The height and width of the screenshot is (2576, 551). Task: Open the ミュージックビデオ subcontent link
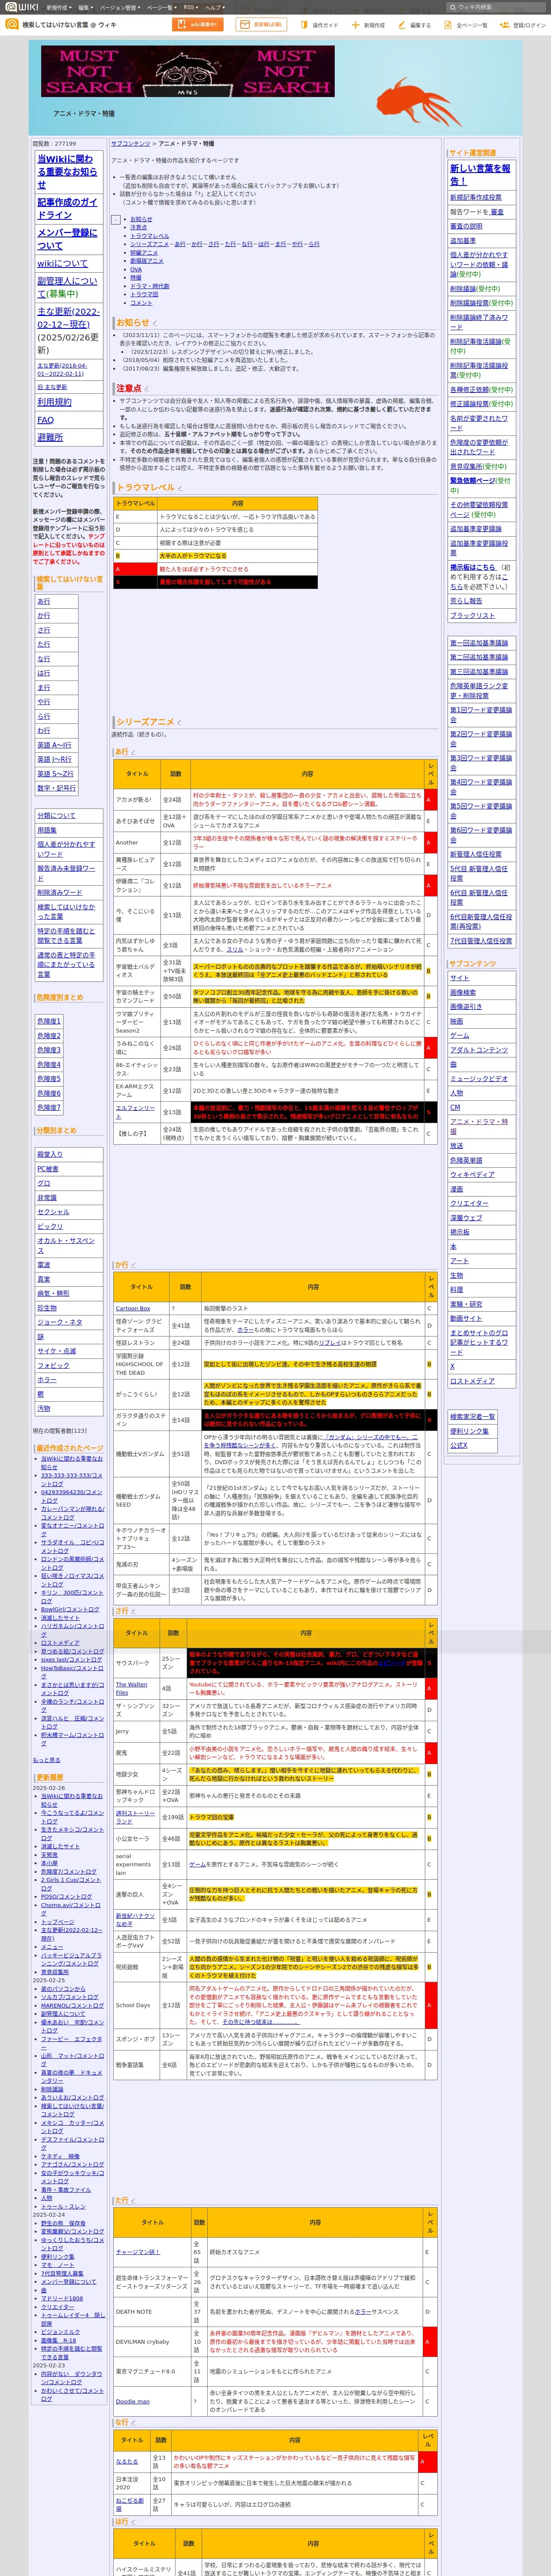coord(479,1078)
